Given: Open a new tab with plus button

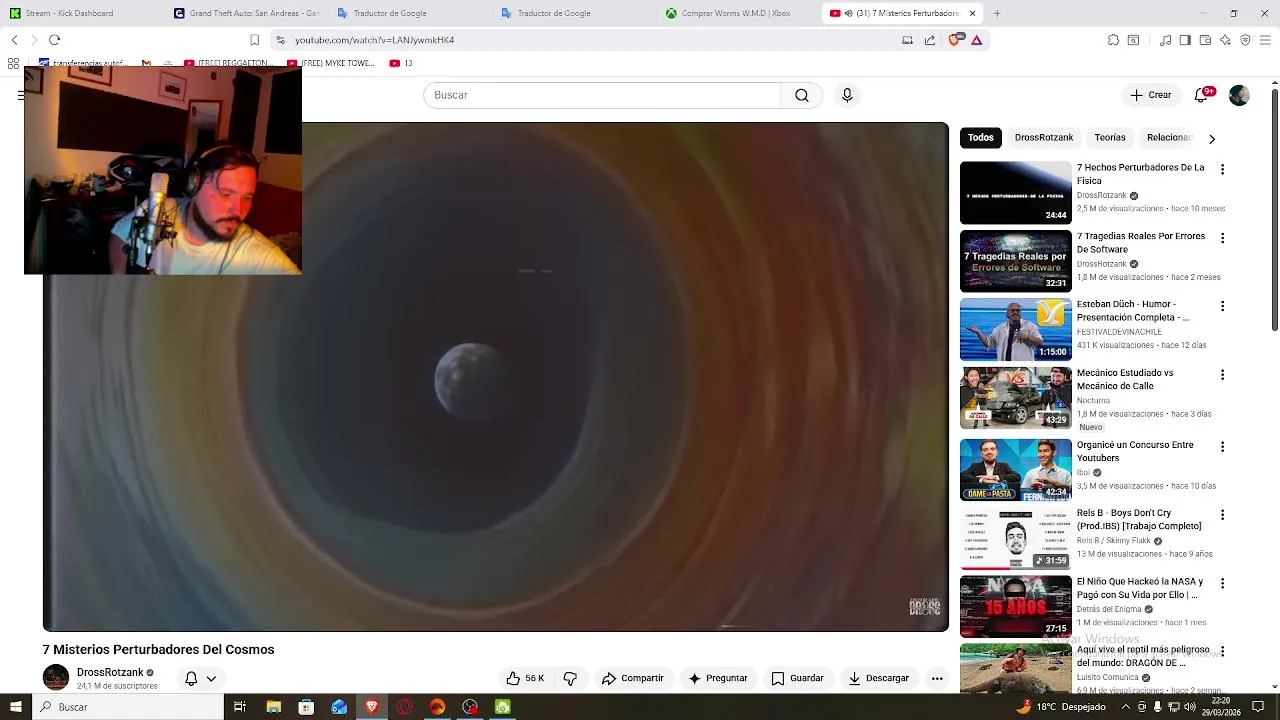Looking at the screenshot, I should point(996,13).
